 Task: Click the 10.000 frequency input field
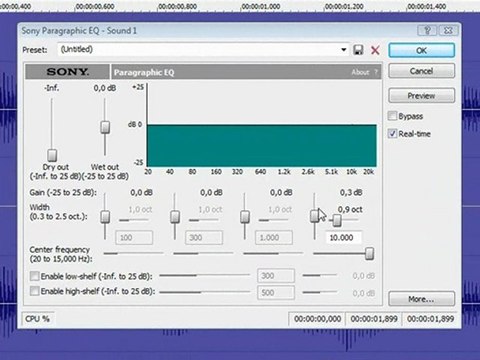click(x=343, y=238)
